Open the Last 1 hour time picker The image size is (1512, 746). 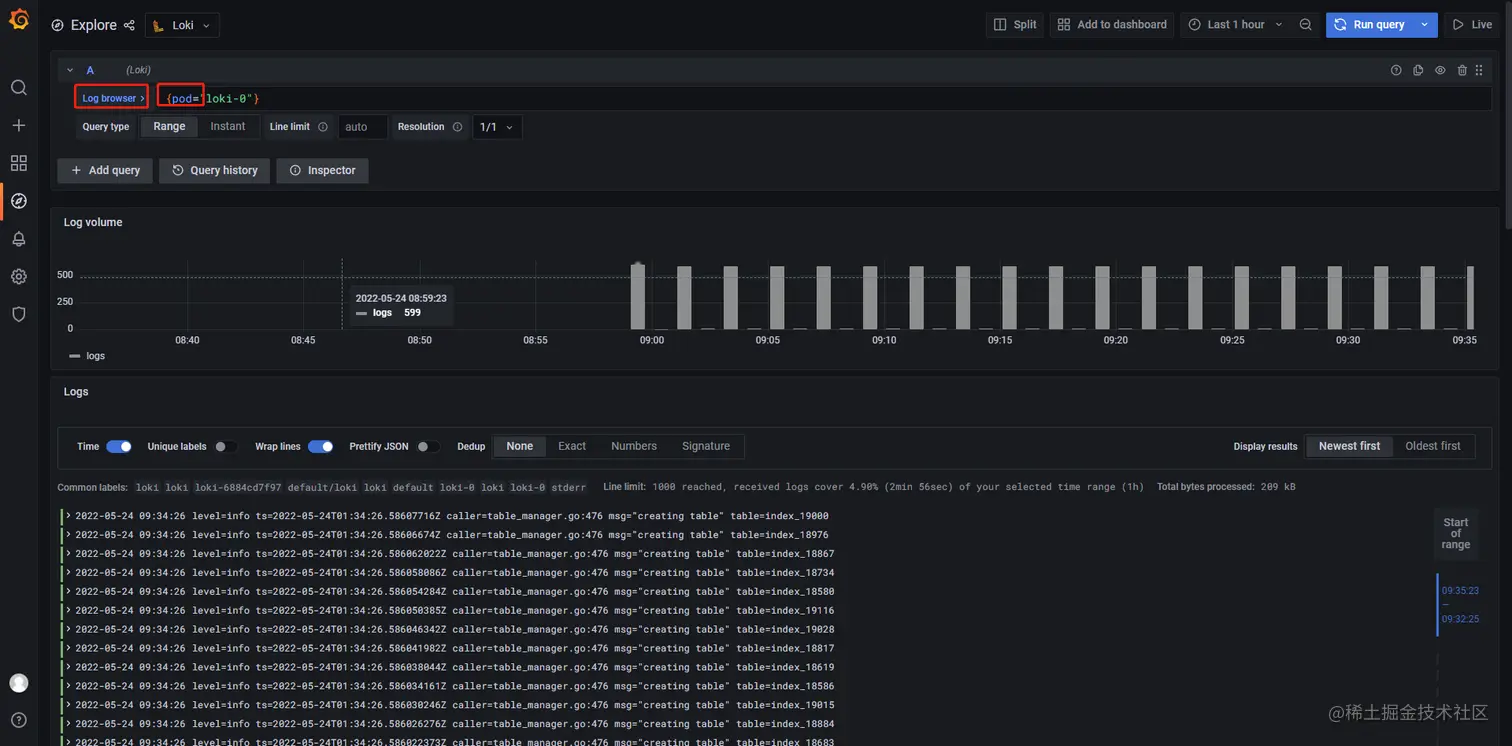click(1236, 25)
